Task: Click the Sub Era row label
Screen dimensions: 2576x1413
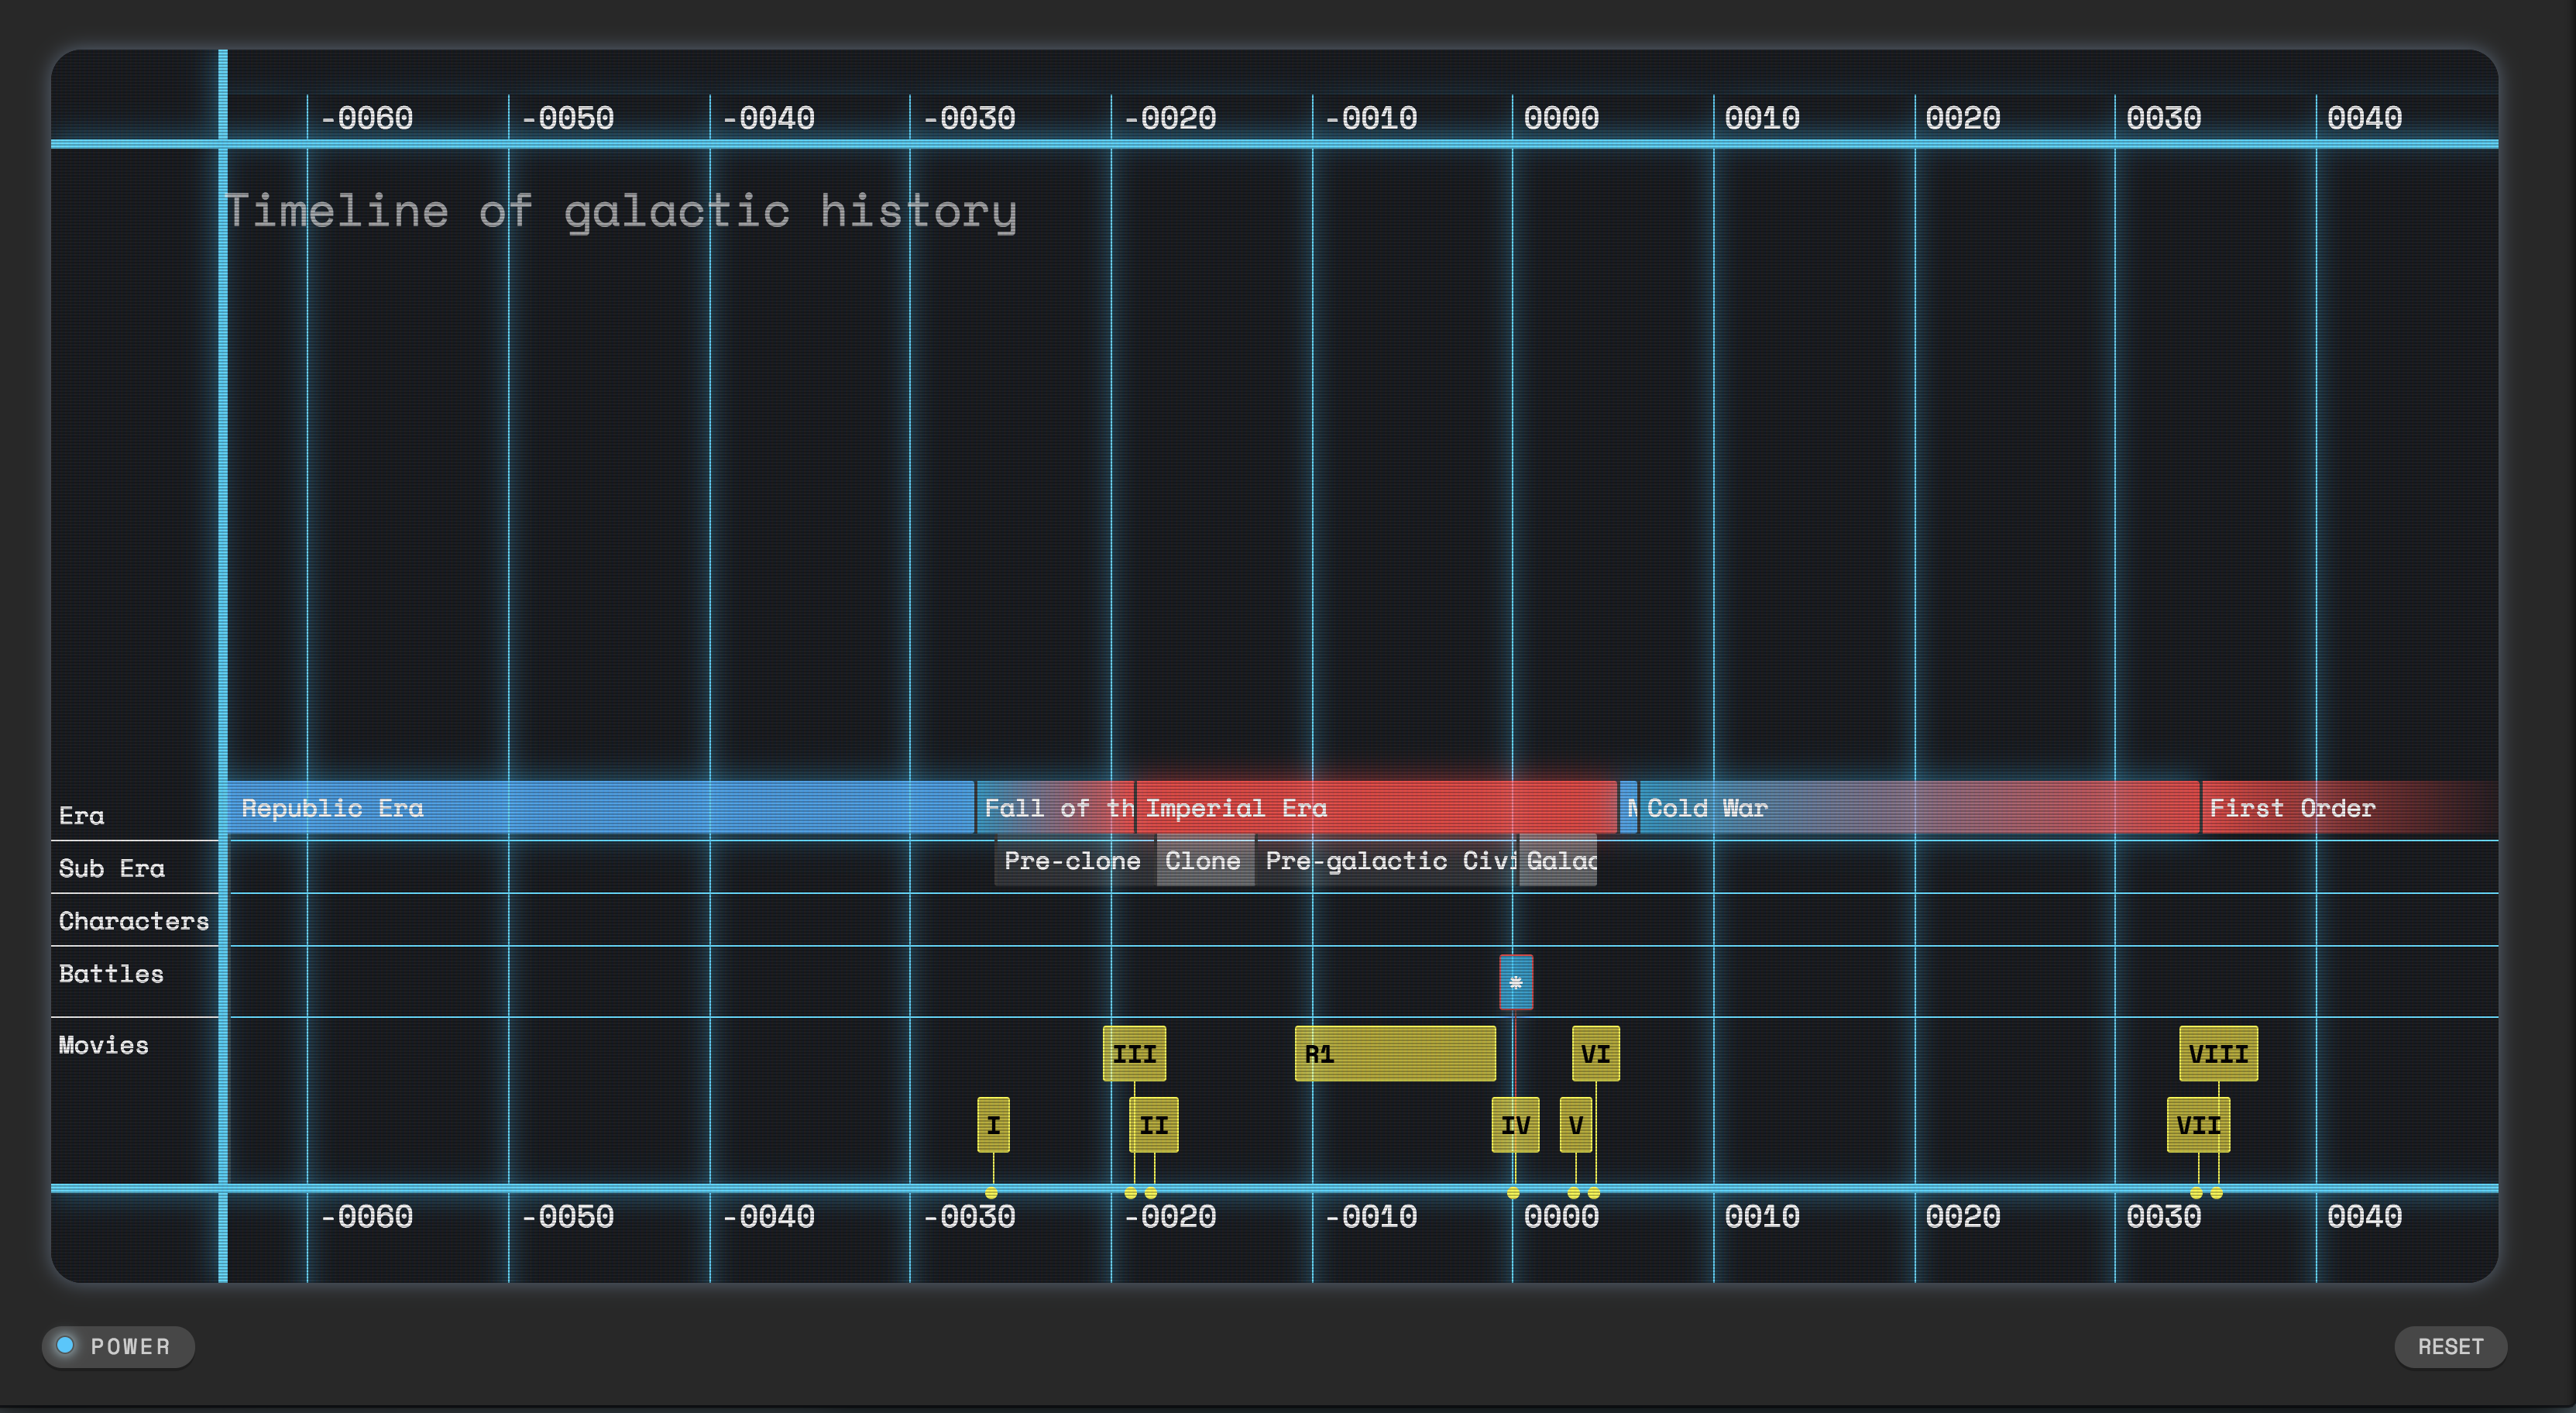Action: [112, 868]
